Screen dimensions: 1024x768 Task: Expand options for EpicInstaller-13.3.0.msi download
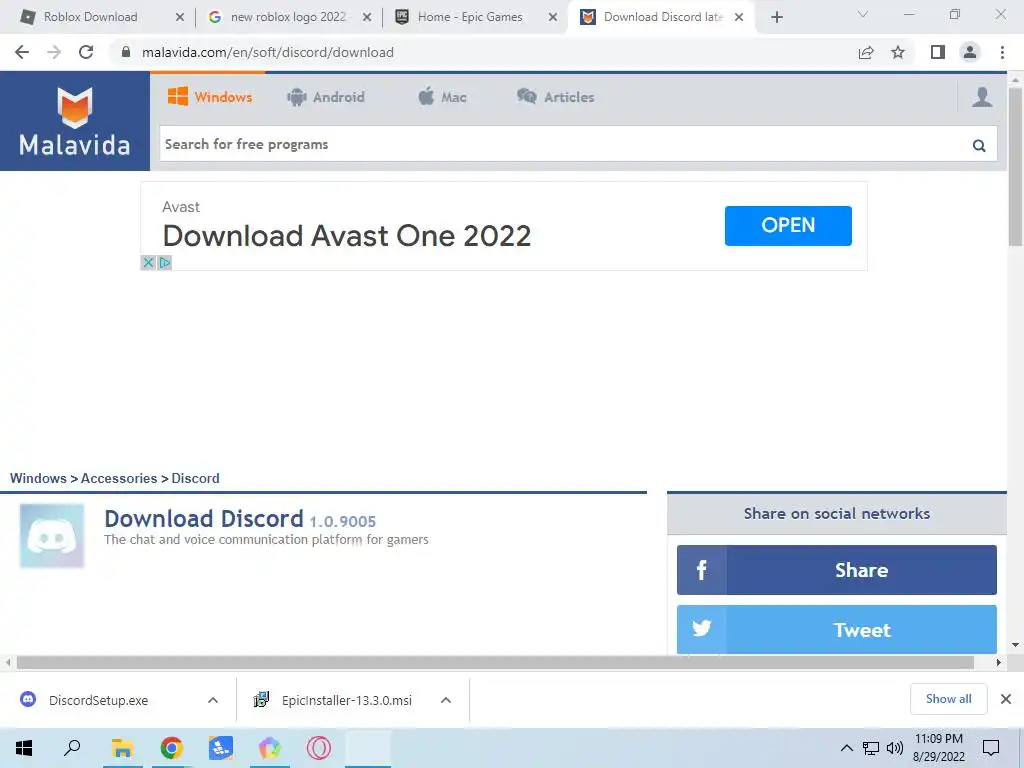tap(445, 700)
